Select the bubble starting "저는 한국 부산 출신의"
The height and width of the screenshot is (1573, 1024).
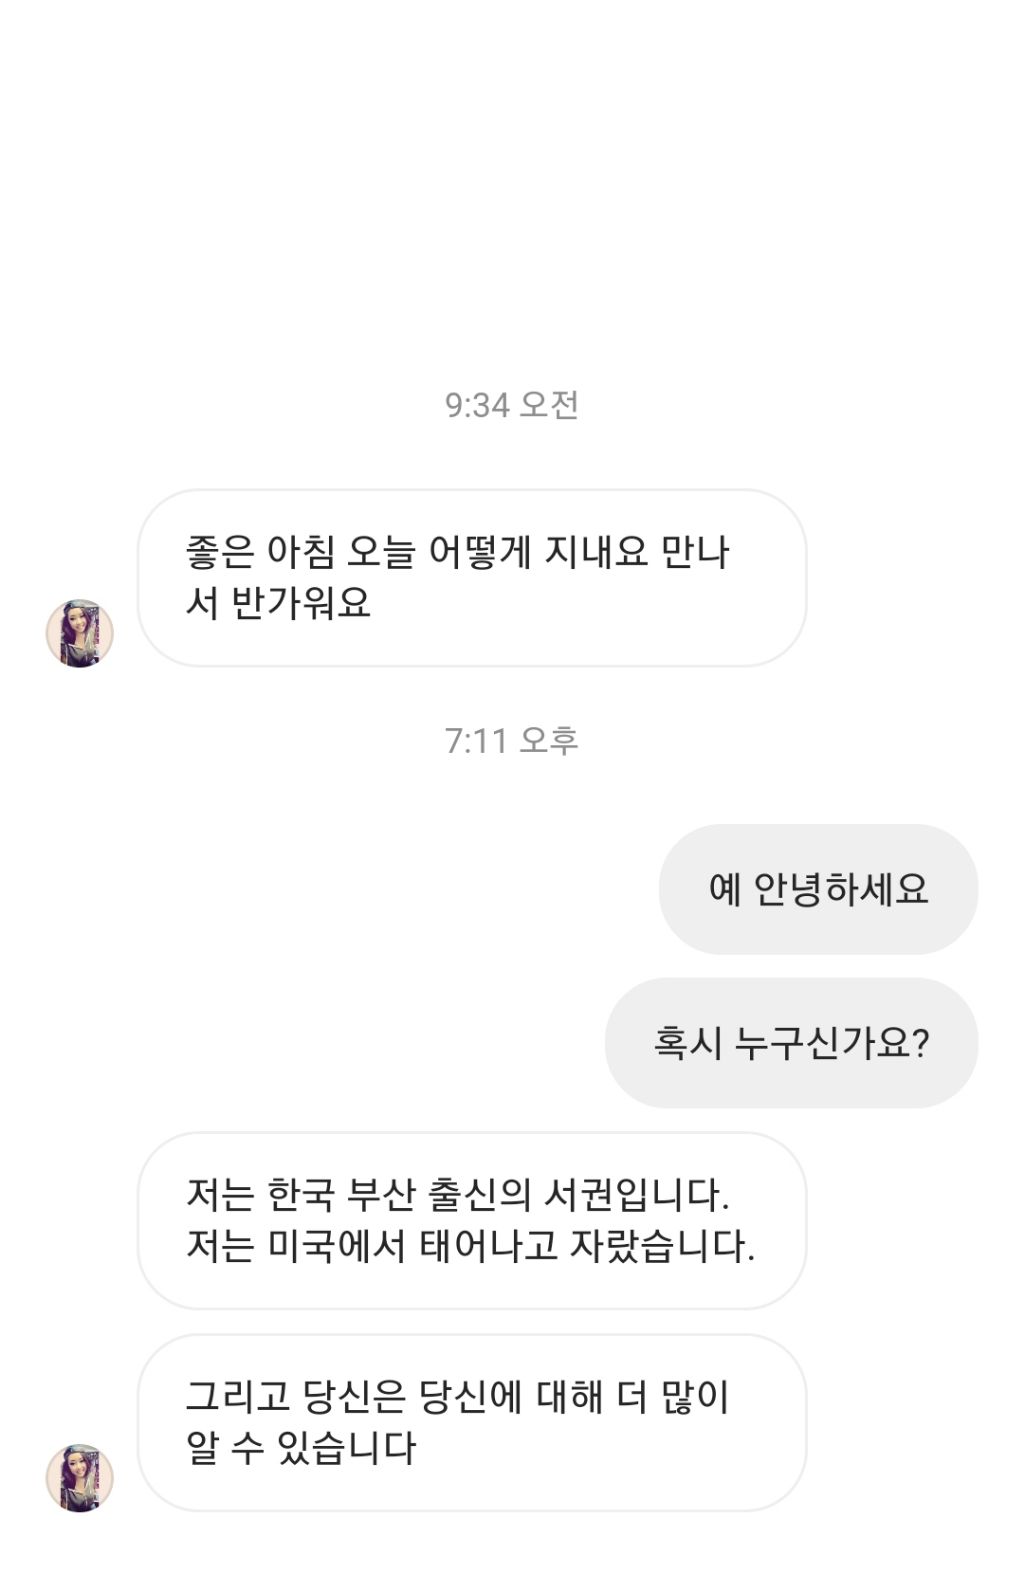click(471, 1220)
